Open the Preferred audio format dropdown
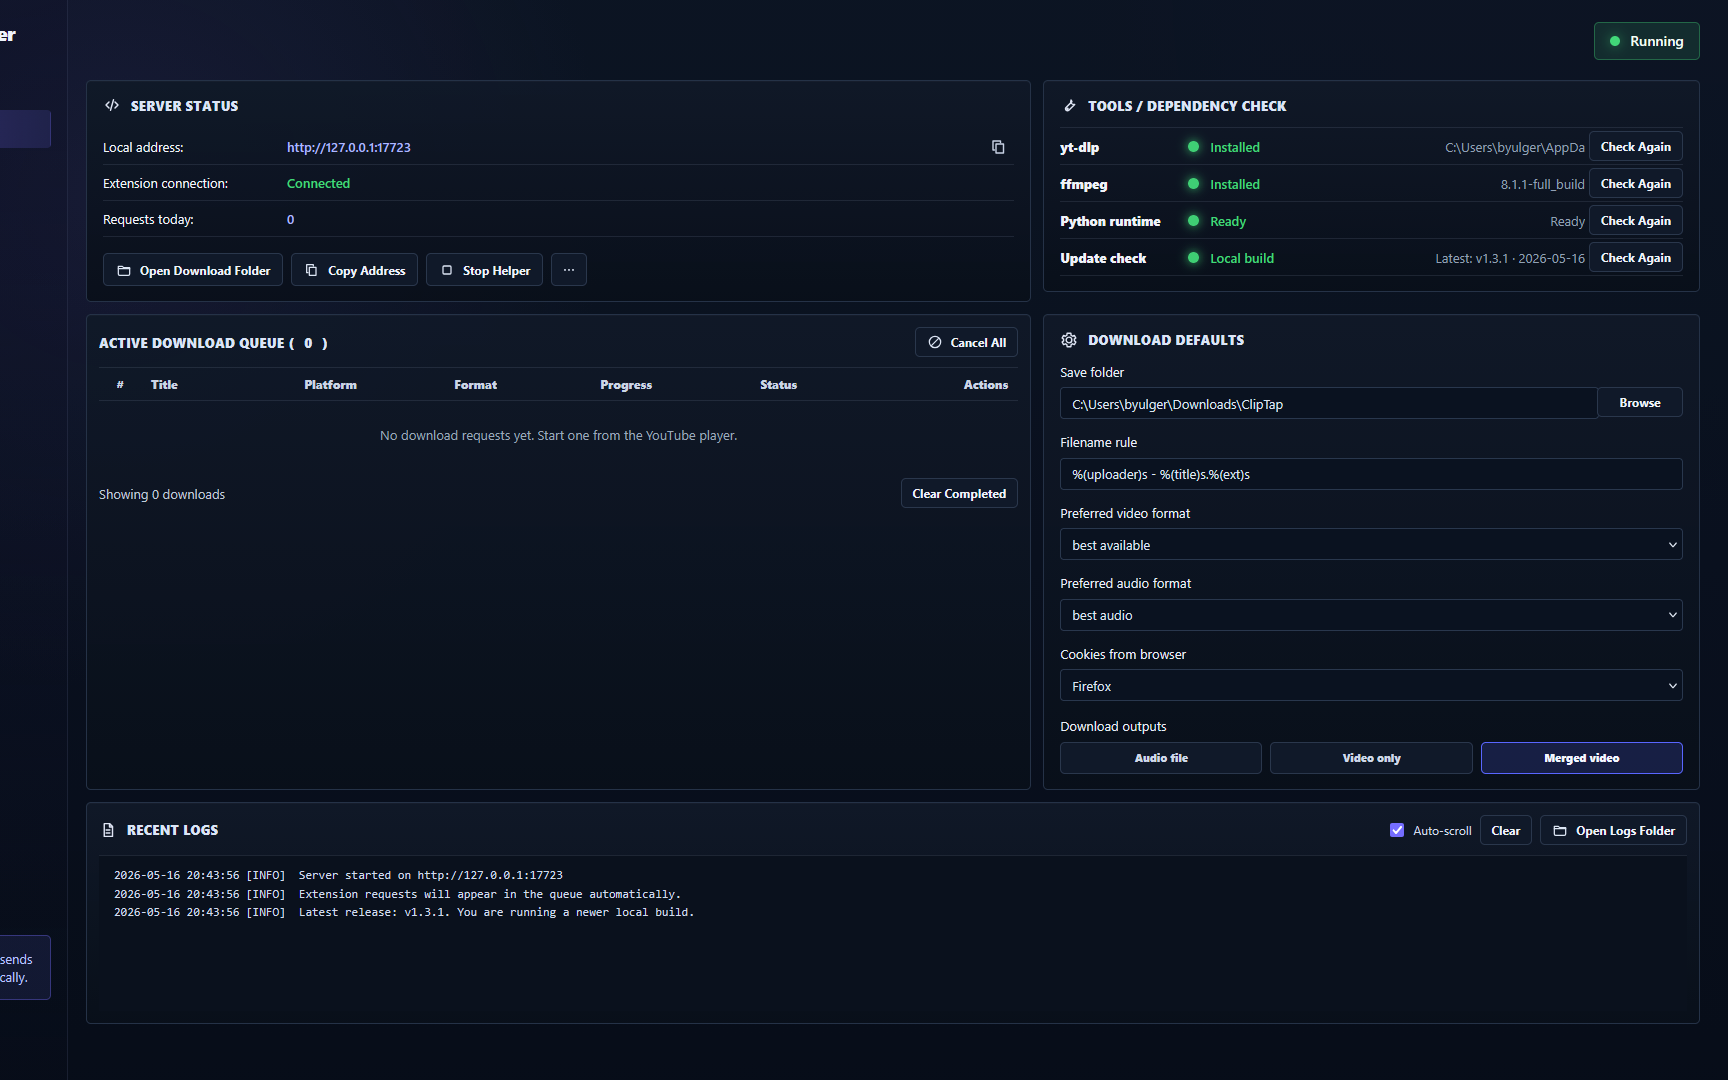This screenshot has height=1080, width=1728. (1371, 615)
